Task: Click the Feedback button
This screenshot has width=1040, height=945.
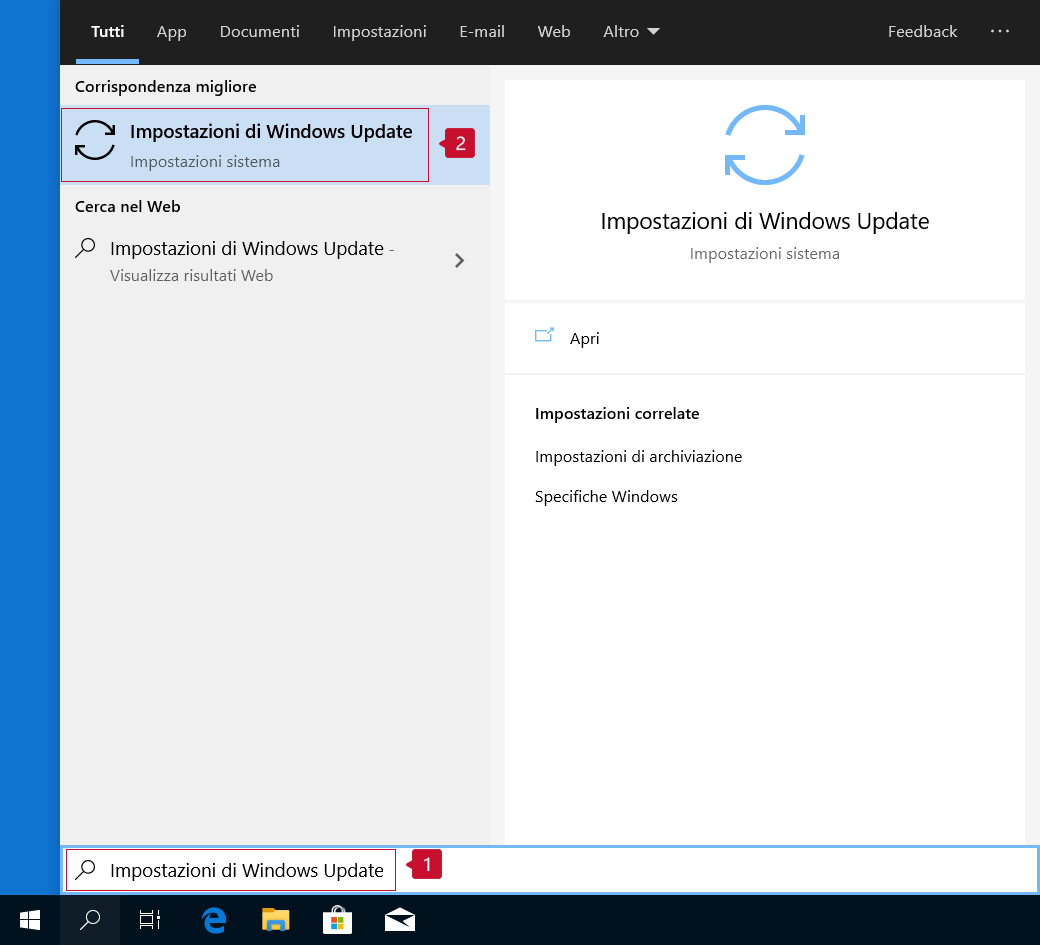Action: point(922,32)
